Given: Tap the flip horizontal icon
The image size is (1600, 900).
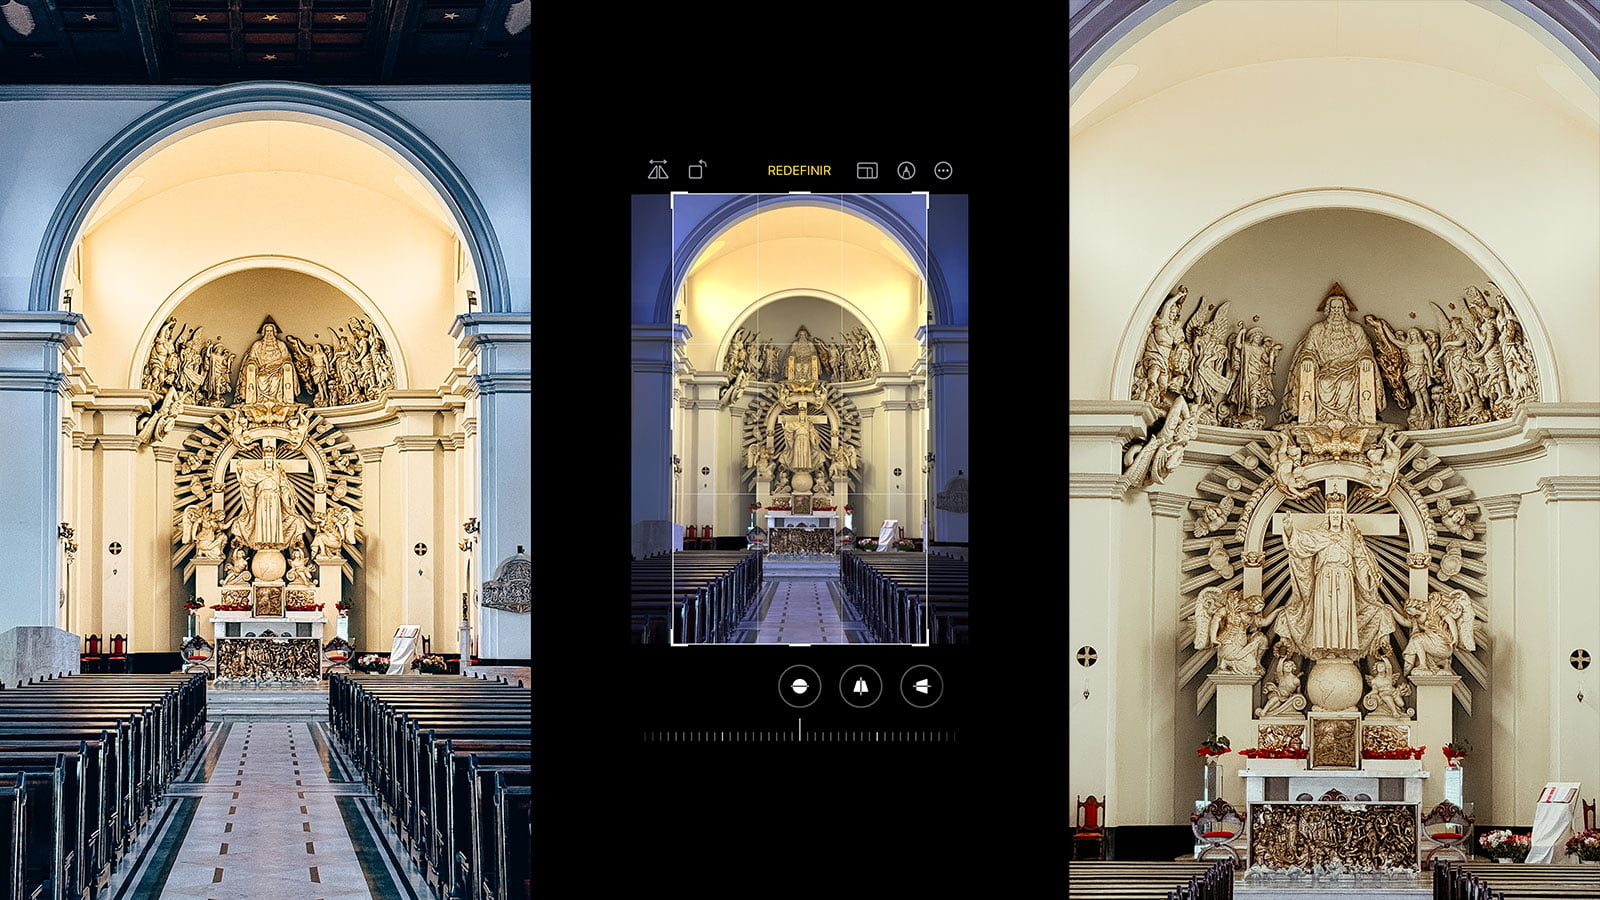Looking at the screenshot, I should [x=658, y=170].
